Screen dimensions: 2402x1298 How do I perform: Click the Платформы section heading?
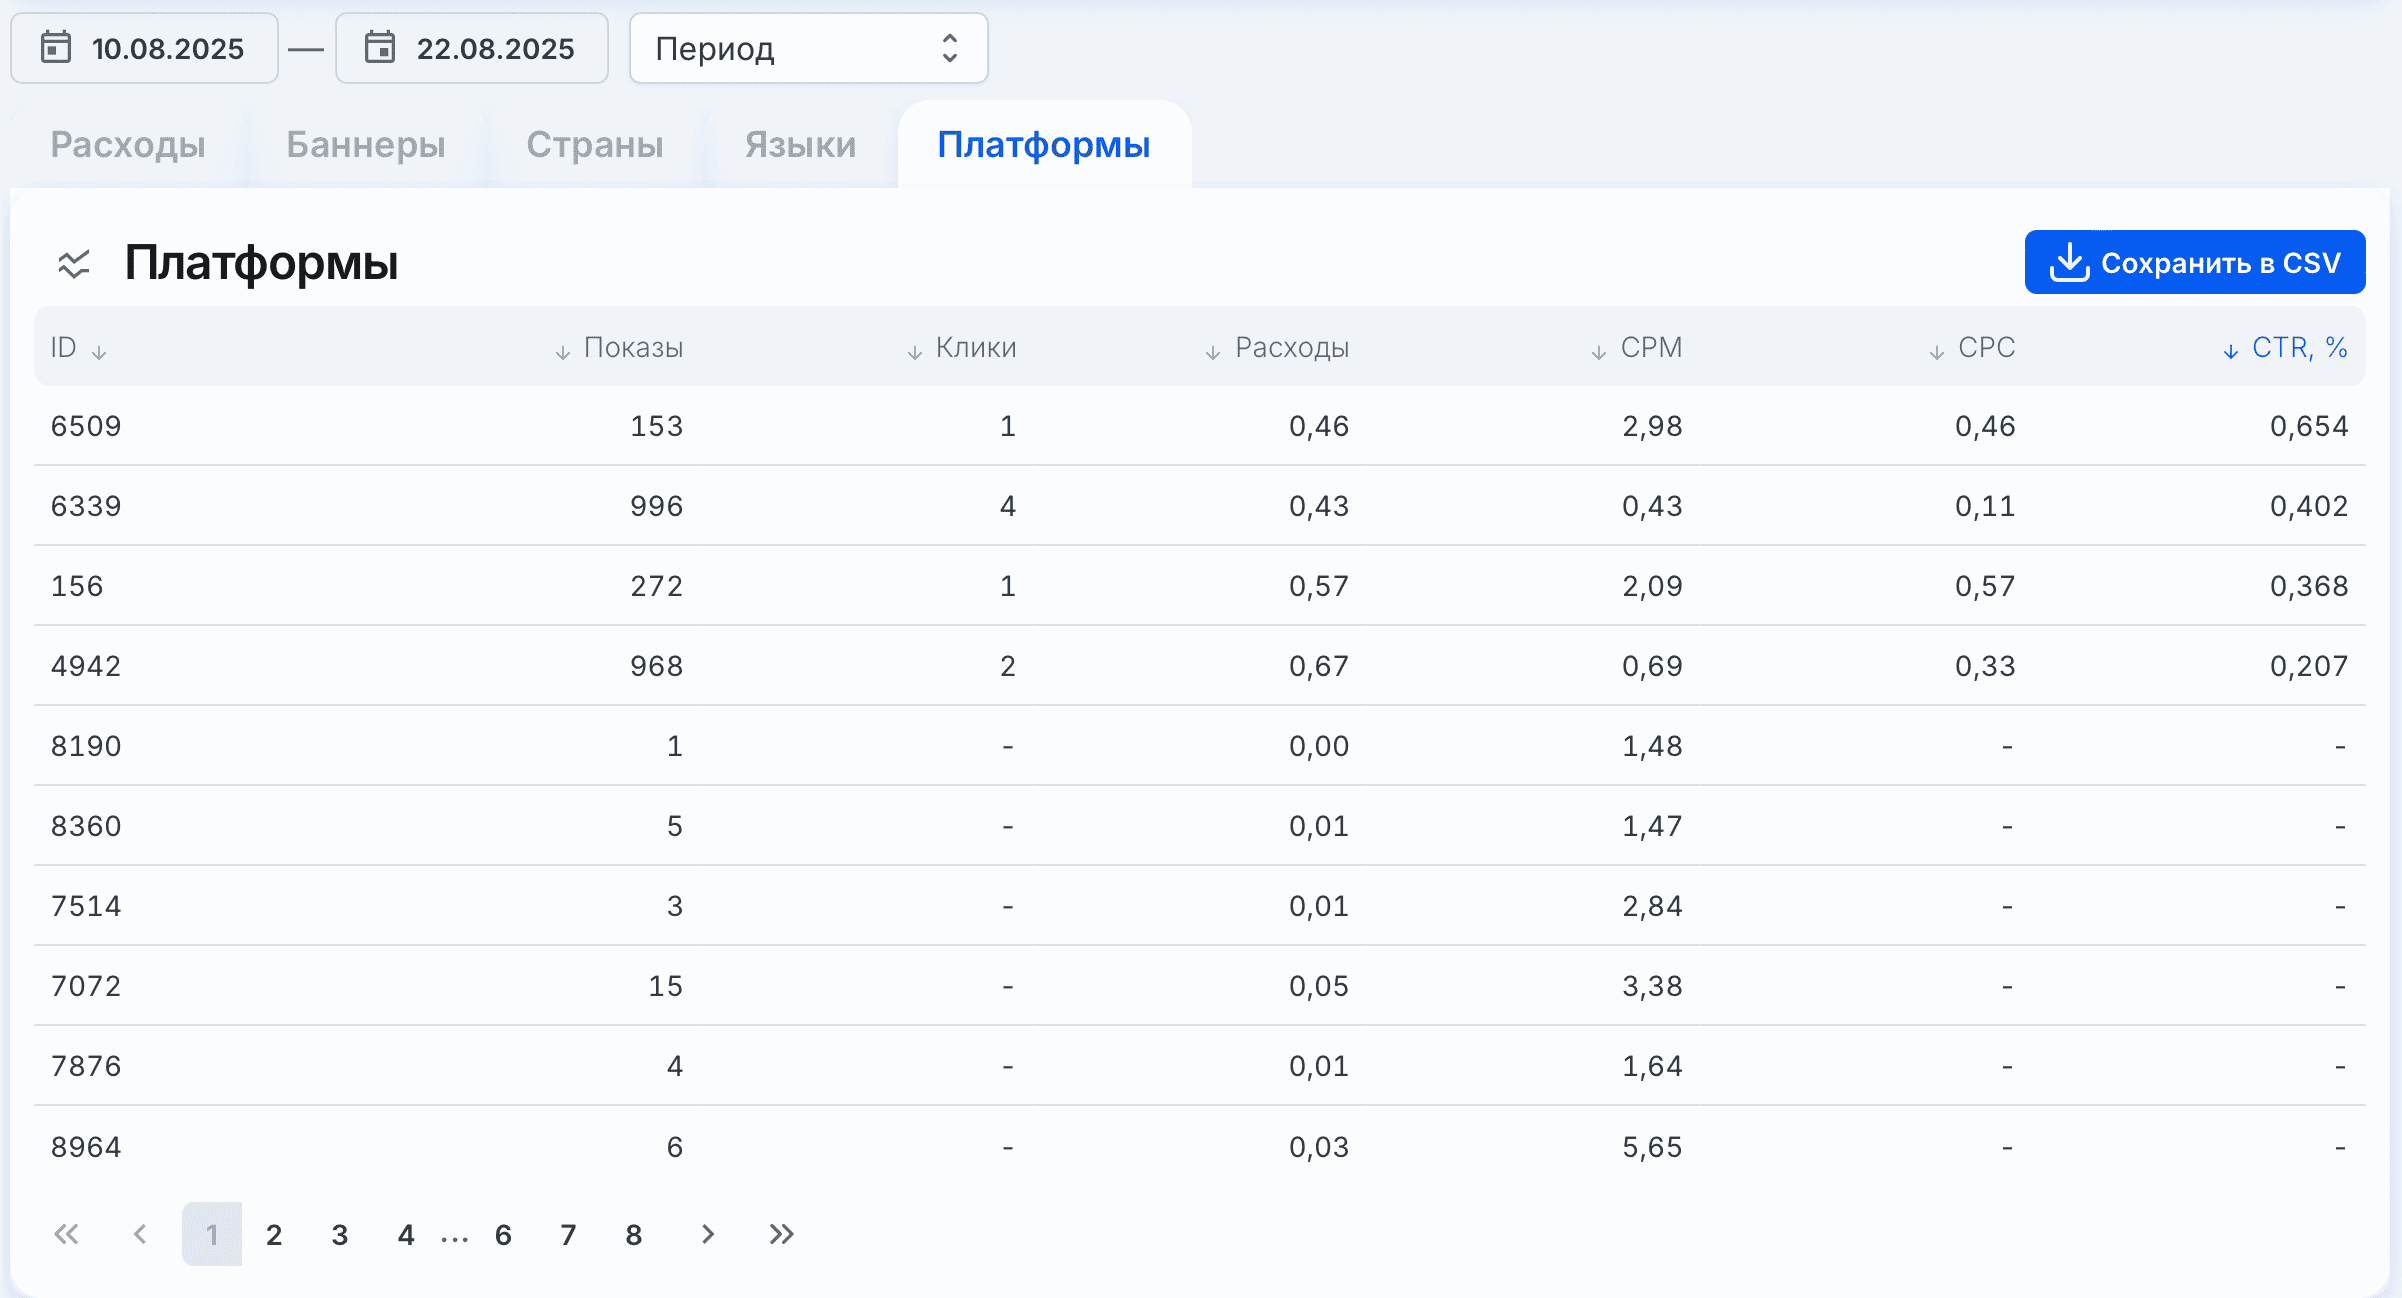point(261,263)
